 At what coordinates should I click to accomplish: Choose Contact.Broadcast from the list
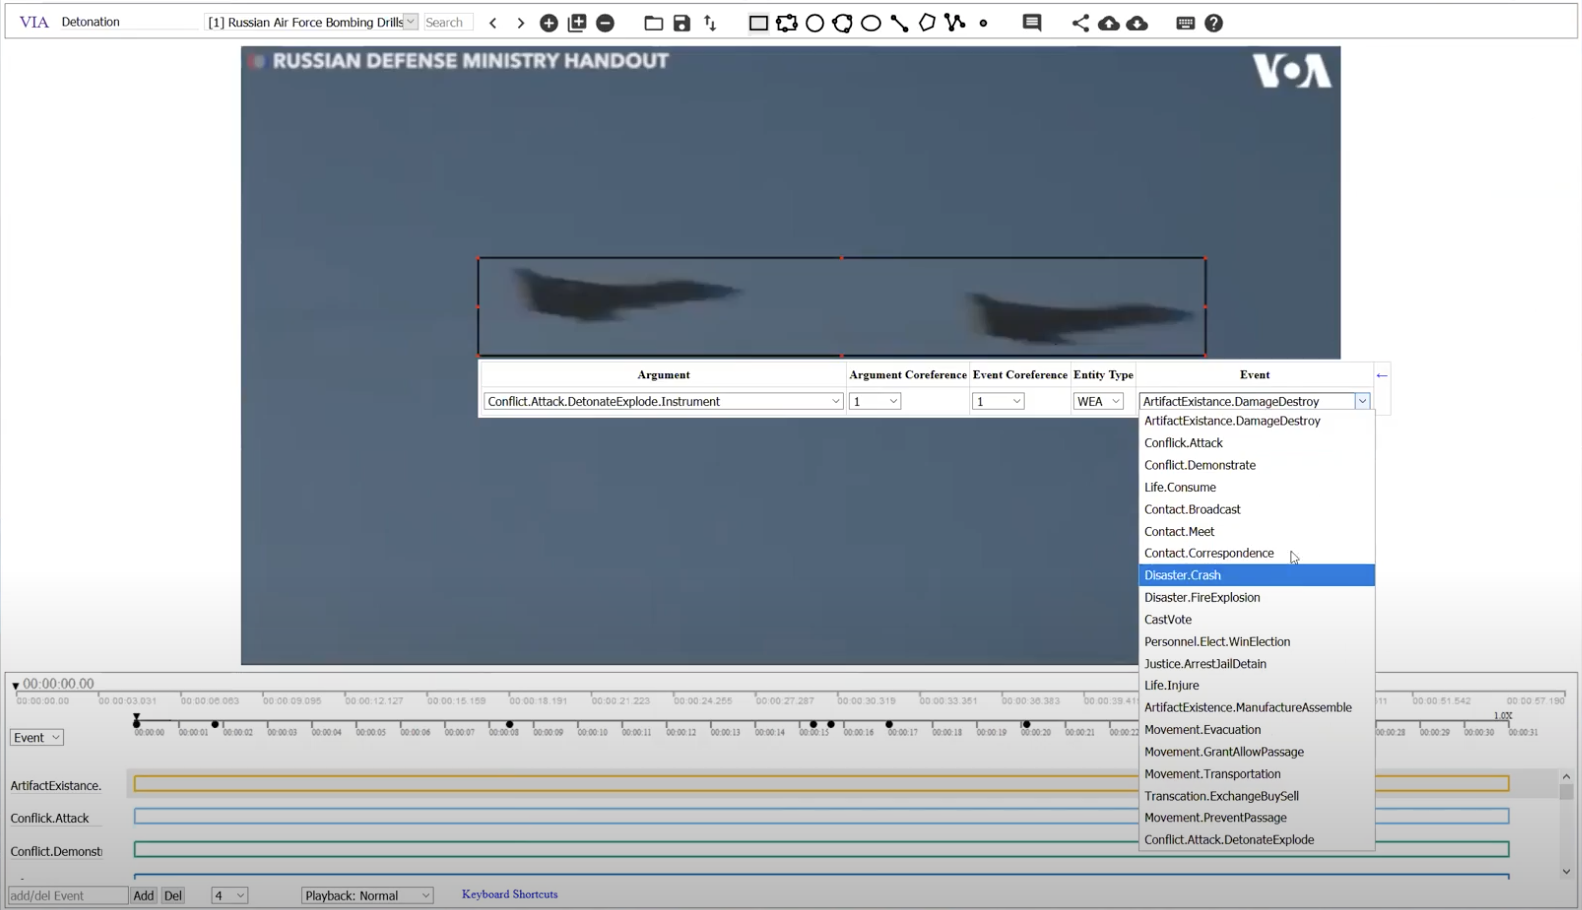tap(1256, 509)
